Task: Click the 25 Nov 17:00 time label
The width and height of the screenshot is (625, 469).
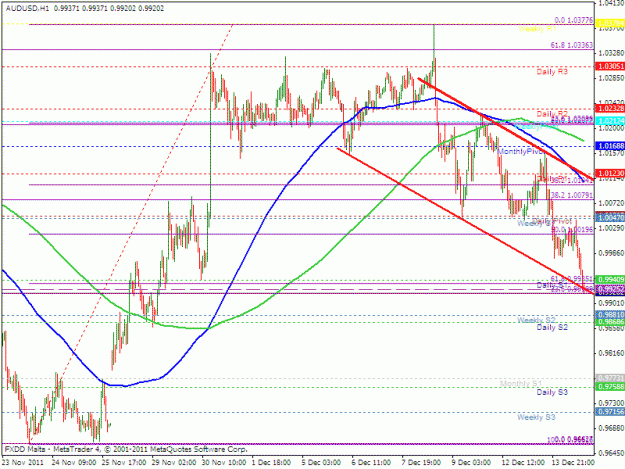Action: [123, 462]
